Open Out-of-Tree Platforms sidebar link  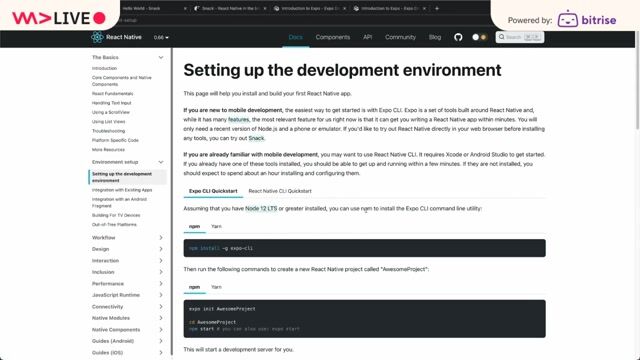coord(114,224)
